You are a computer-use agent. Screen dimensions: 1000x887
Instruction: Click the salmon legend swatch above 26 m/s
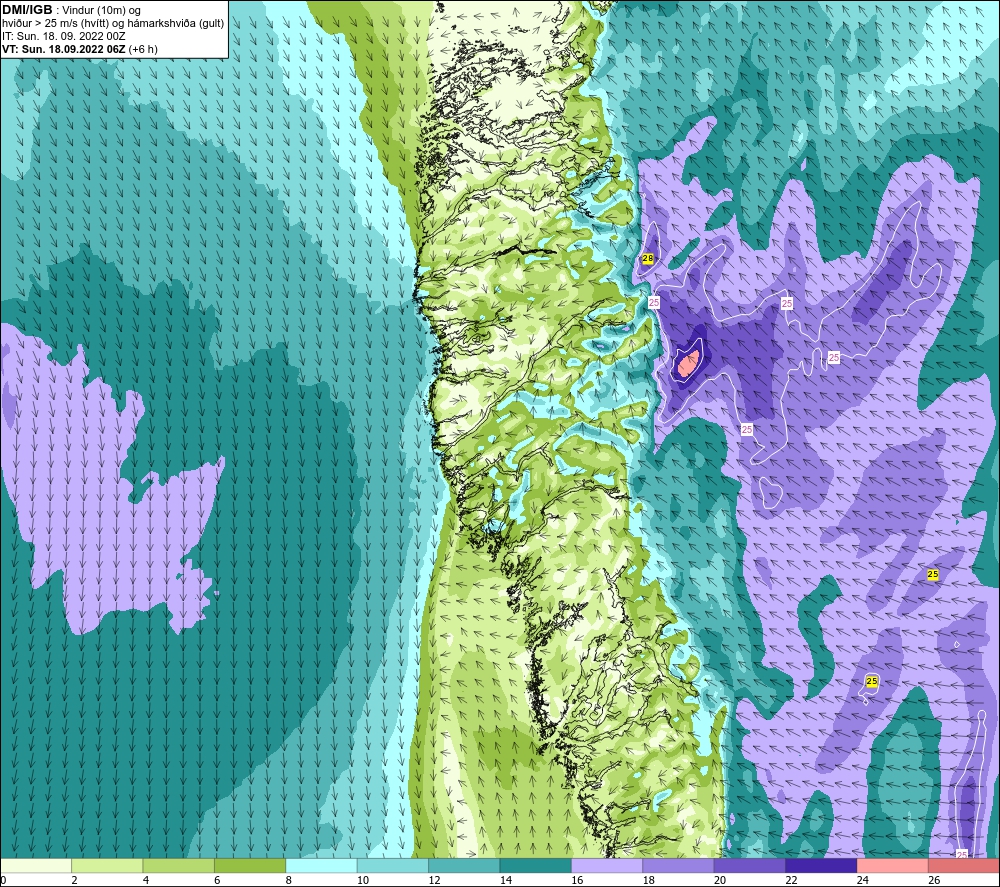tap(964, 865)
